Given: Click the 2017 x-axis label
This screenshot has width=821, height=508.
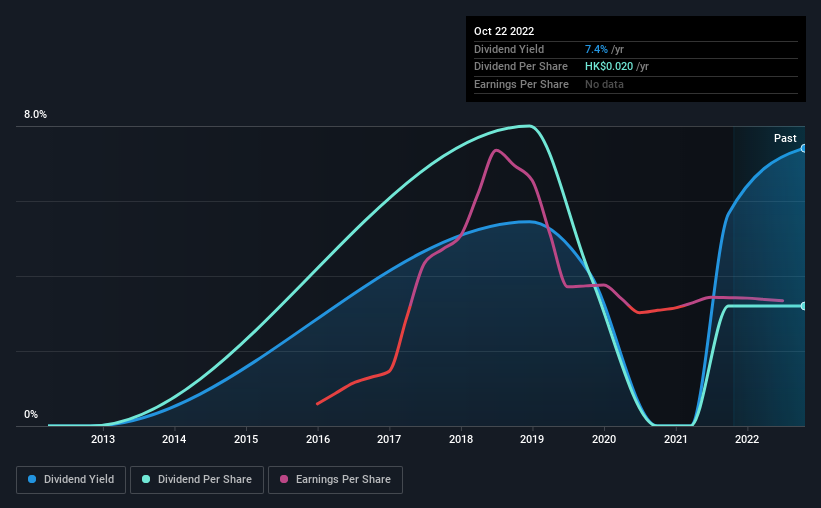Looking at the screenshot, I should pos(389,439).
